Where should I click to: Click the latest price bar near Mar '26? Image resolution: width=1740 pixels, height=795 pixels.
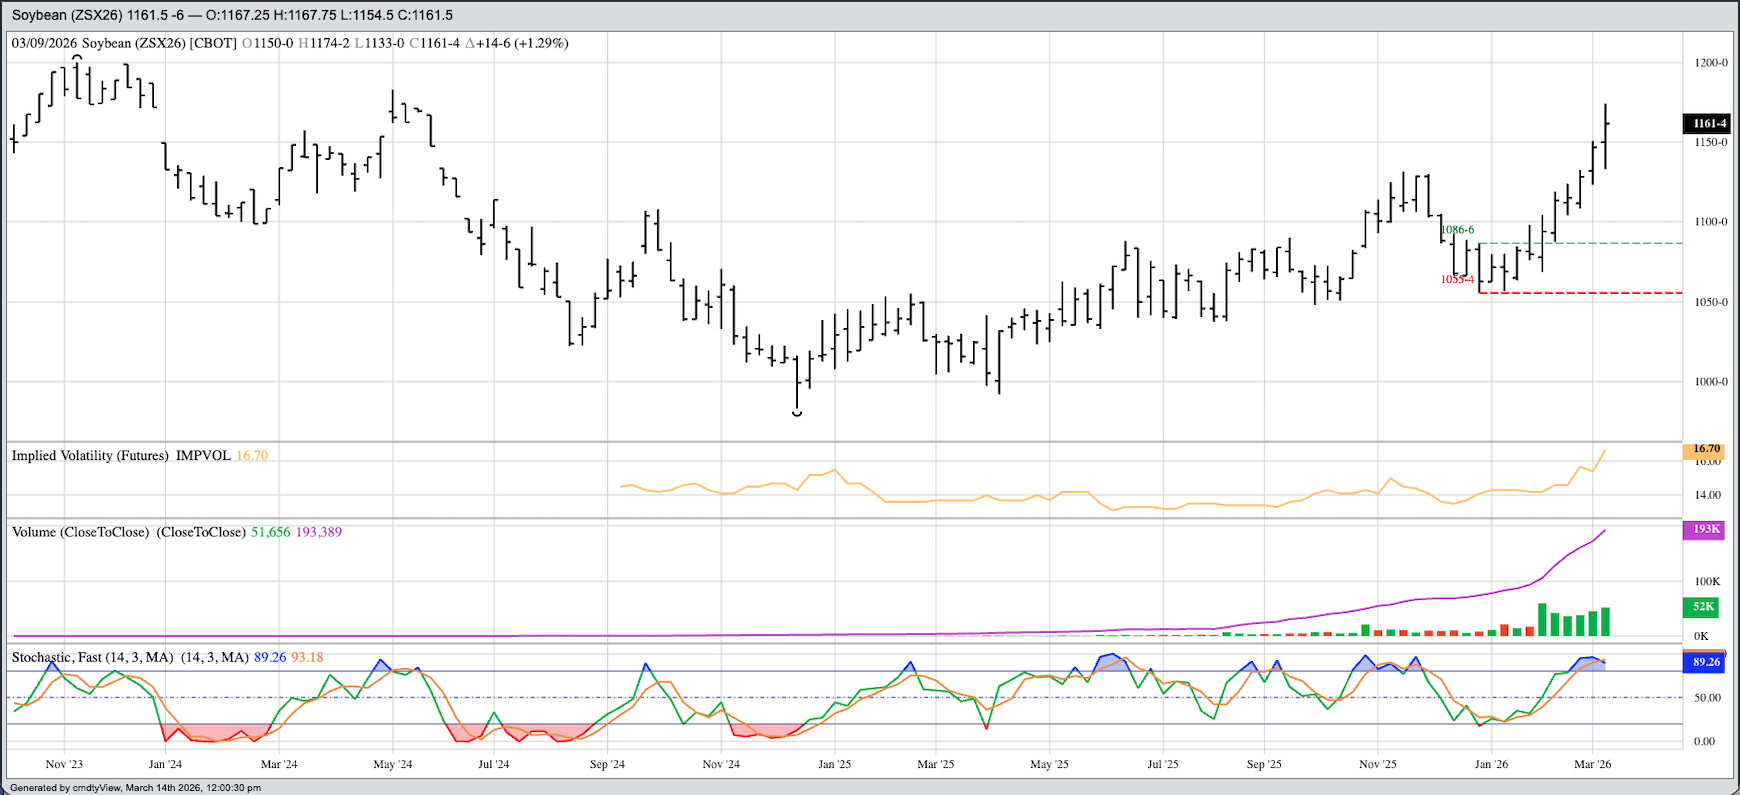[1605, 135]
